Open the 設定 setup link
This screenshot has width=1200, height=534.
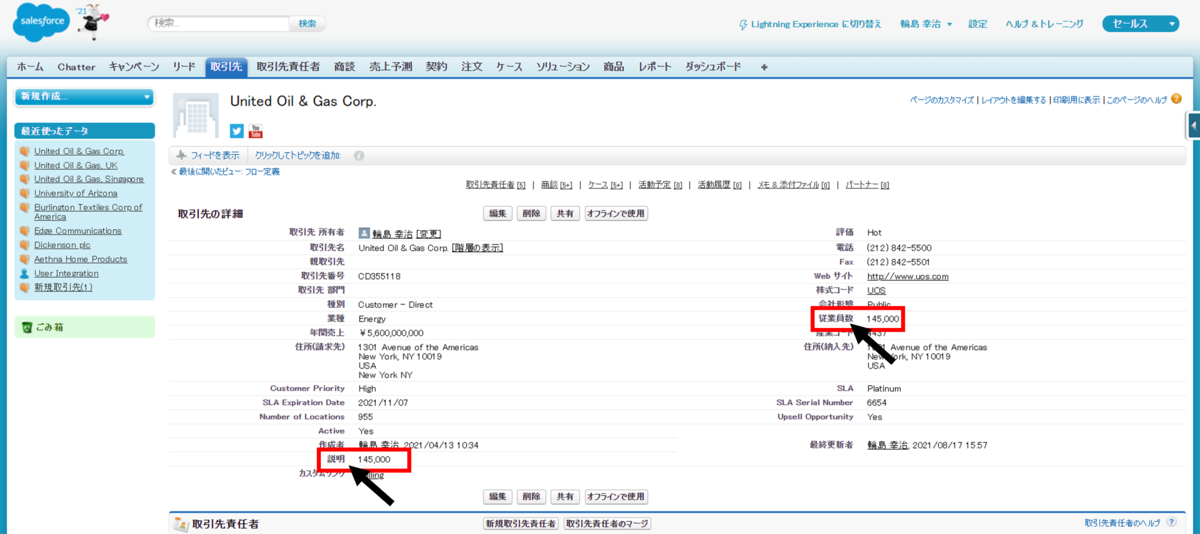[978, 24]
